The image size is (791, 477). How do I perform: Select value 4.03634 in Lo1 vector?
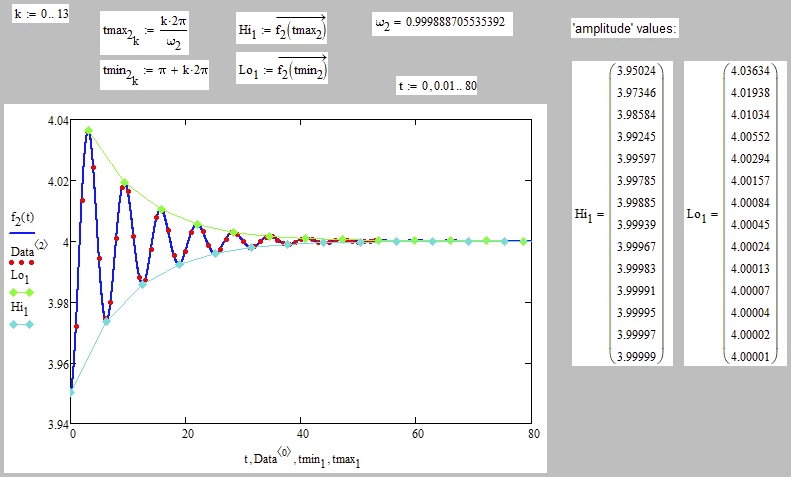751,71
